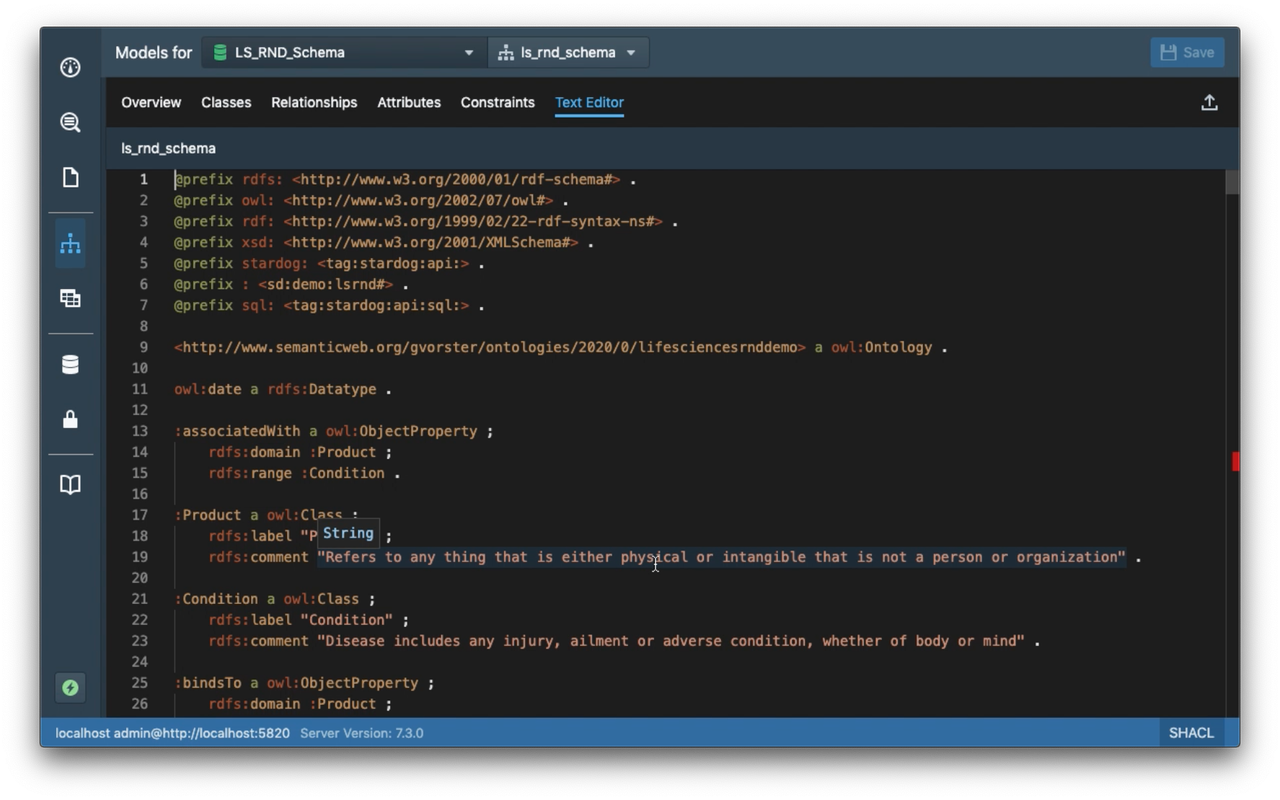
Task: Open the dashboard gauge icon in sidebar
Action: [70, 68]
